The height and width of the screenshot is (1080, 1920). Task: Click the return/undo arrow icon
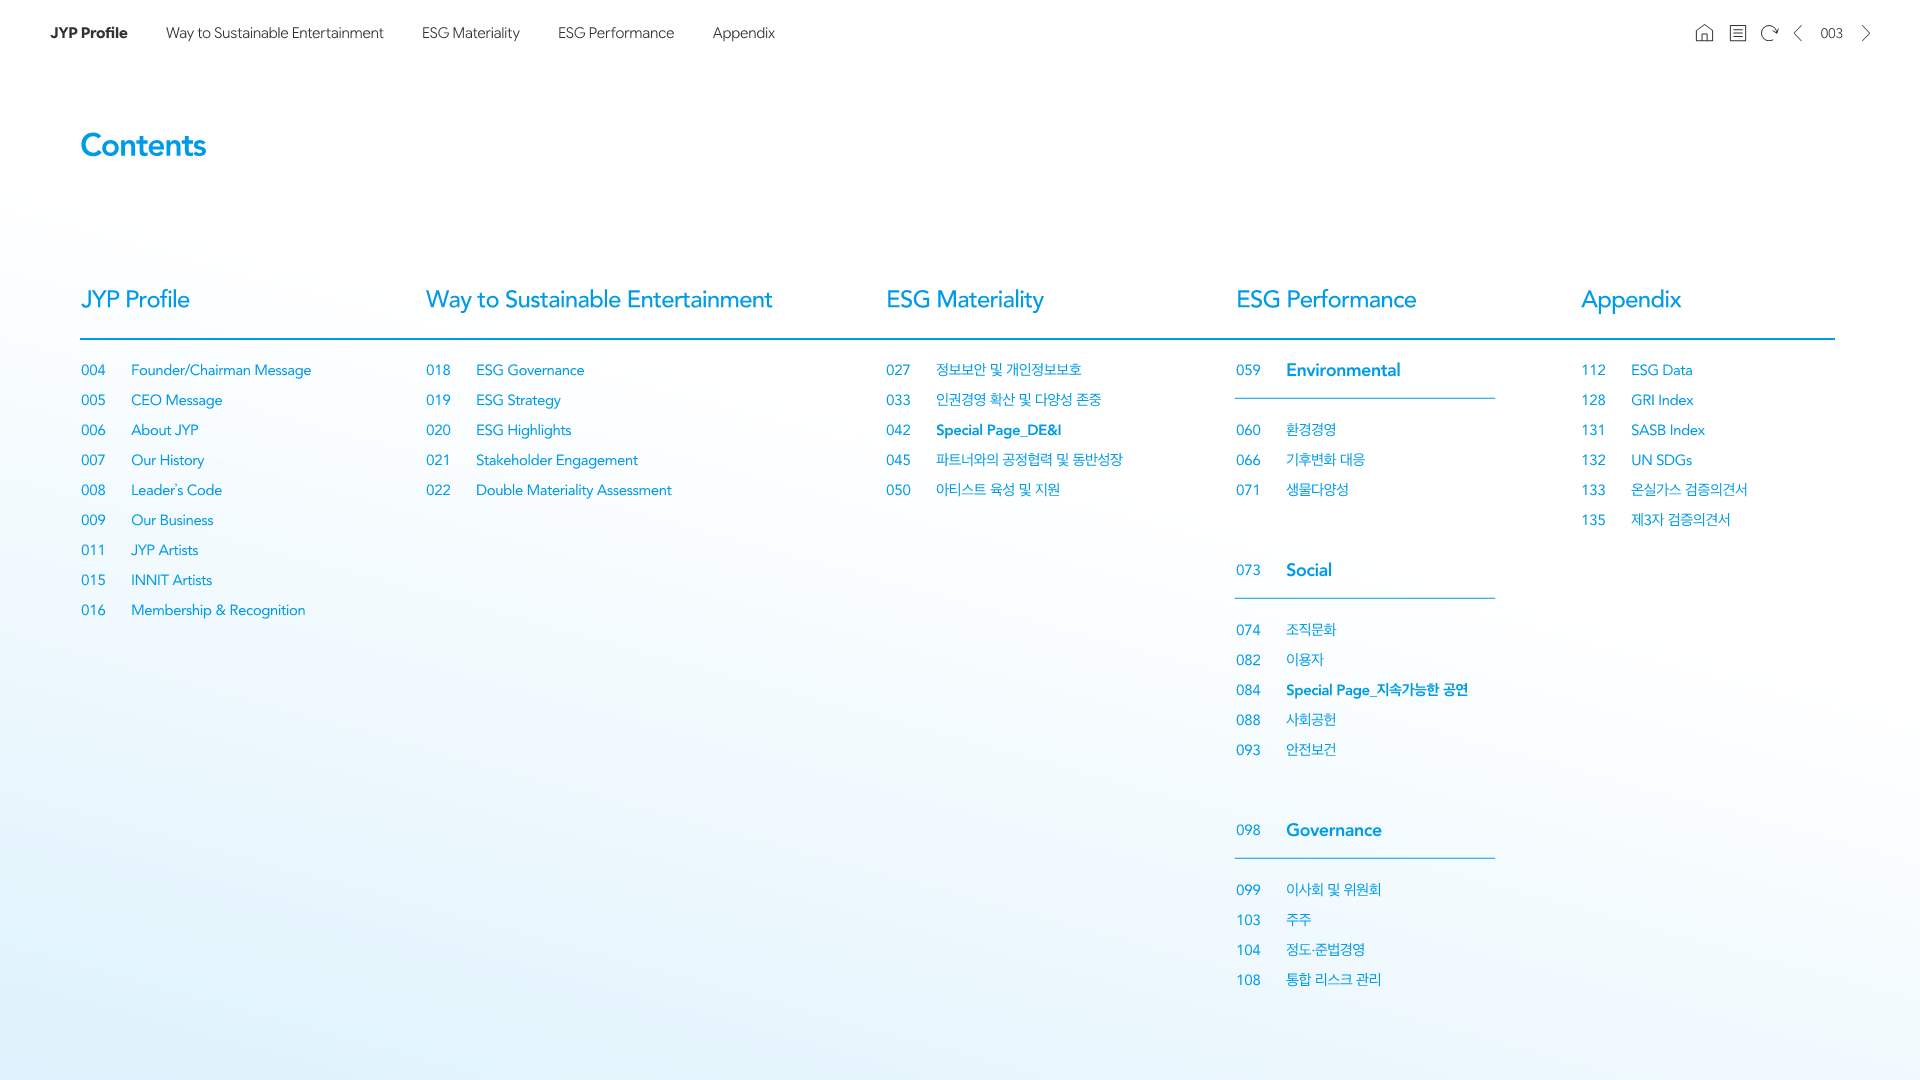pos(1769,33)
